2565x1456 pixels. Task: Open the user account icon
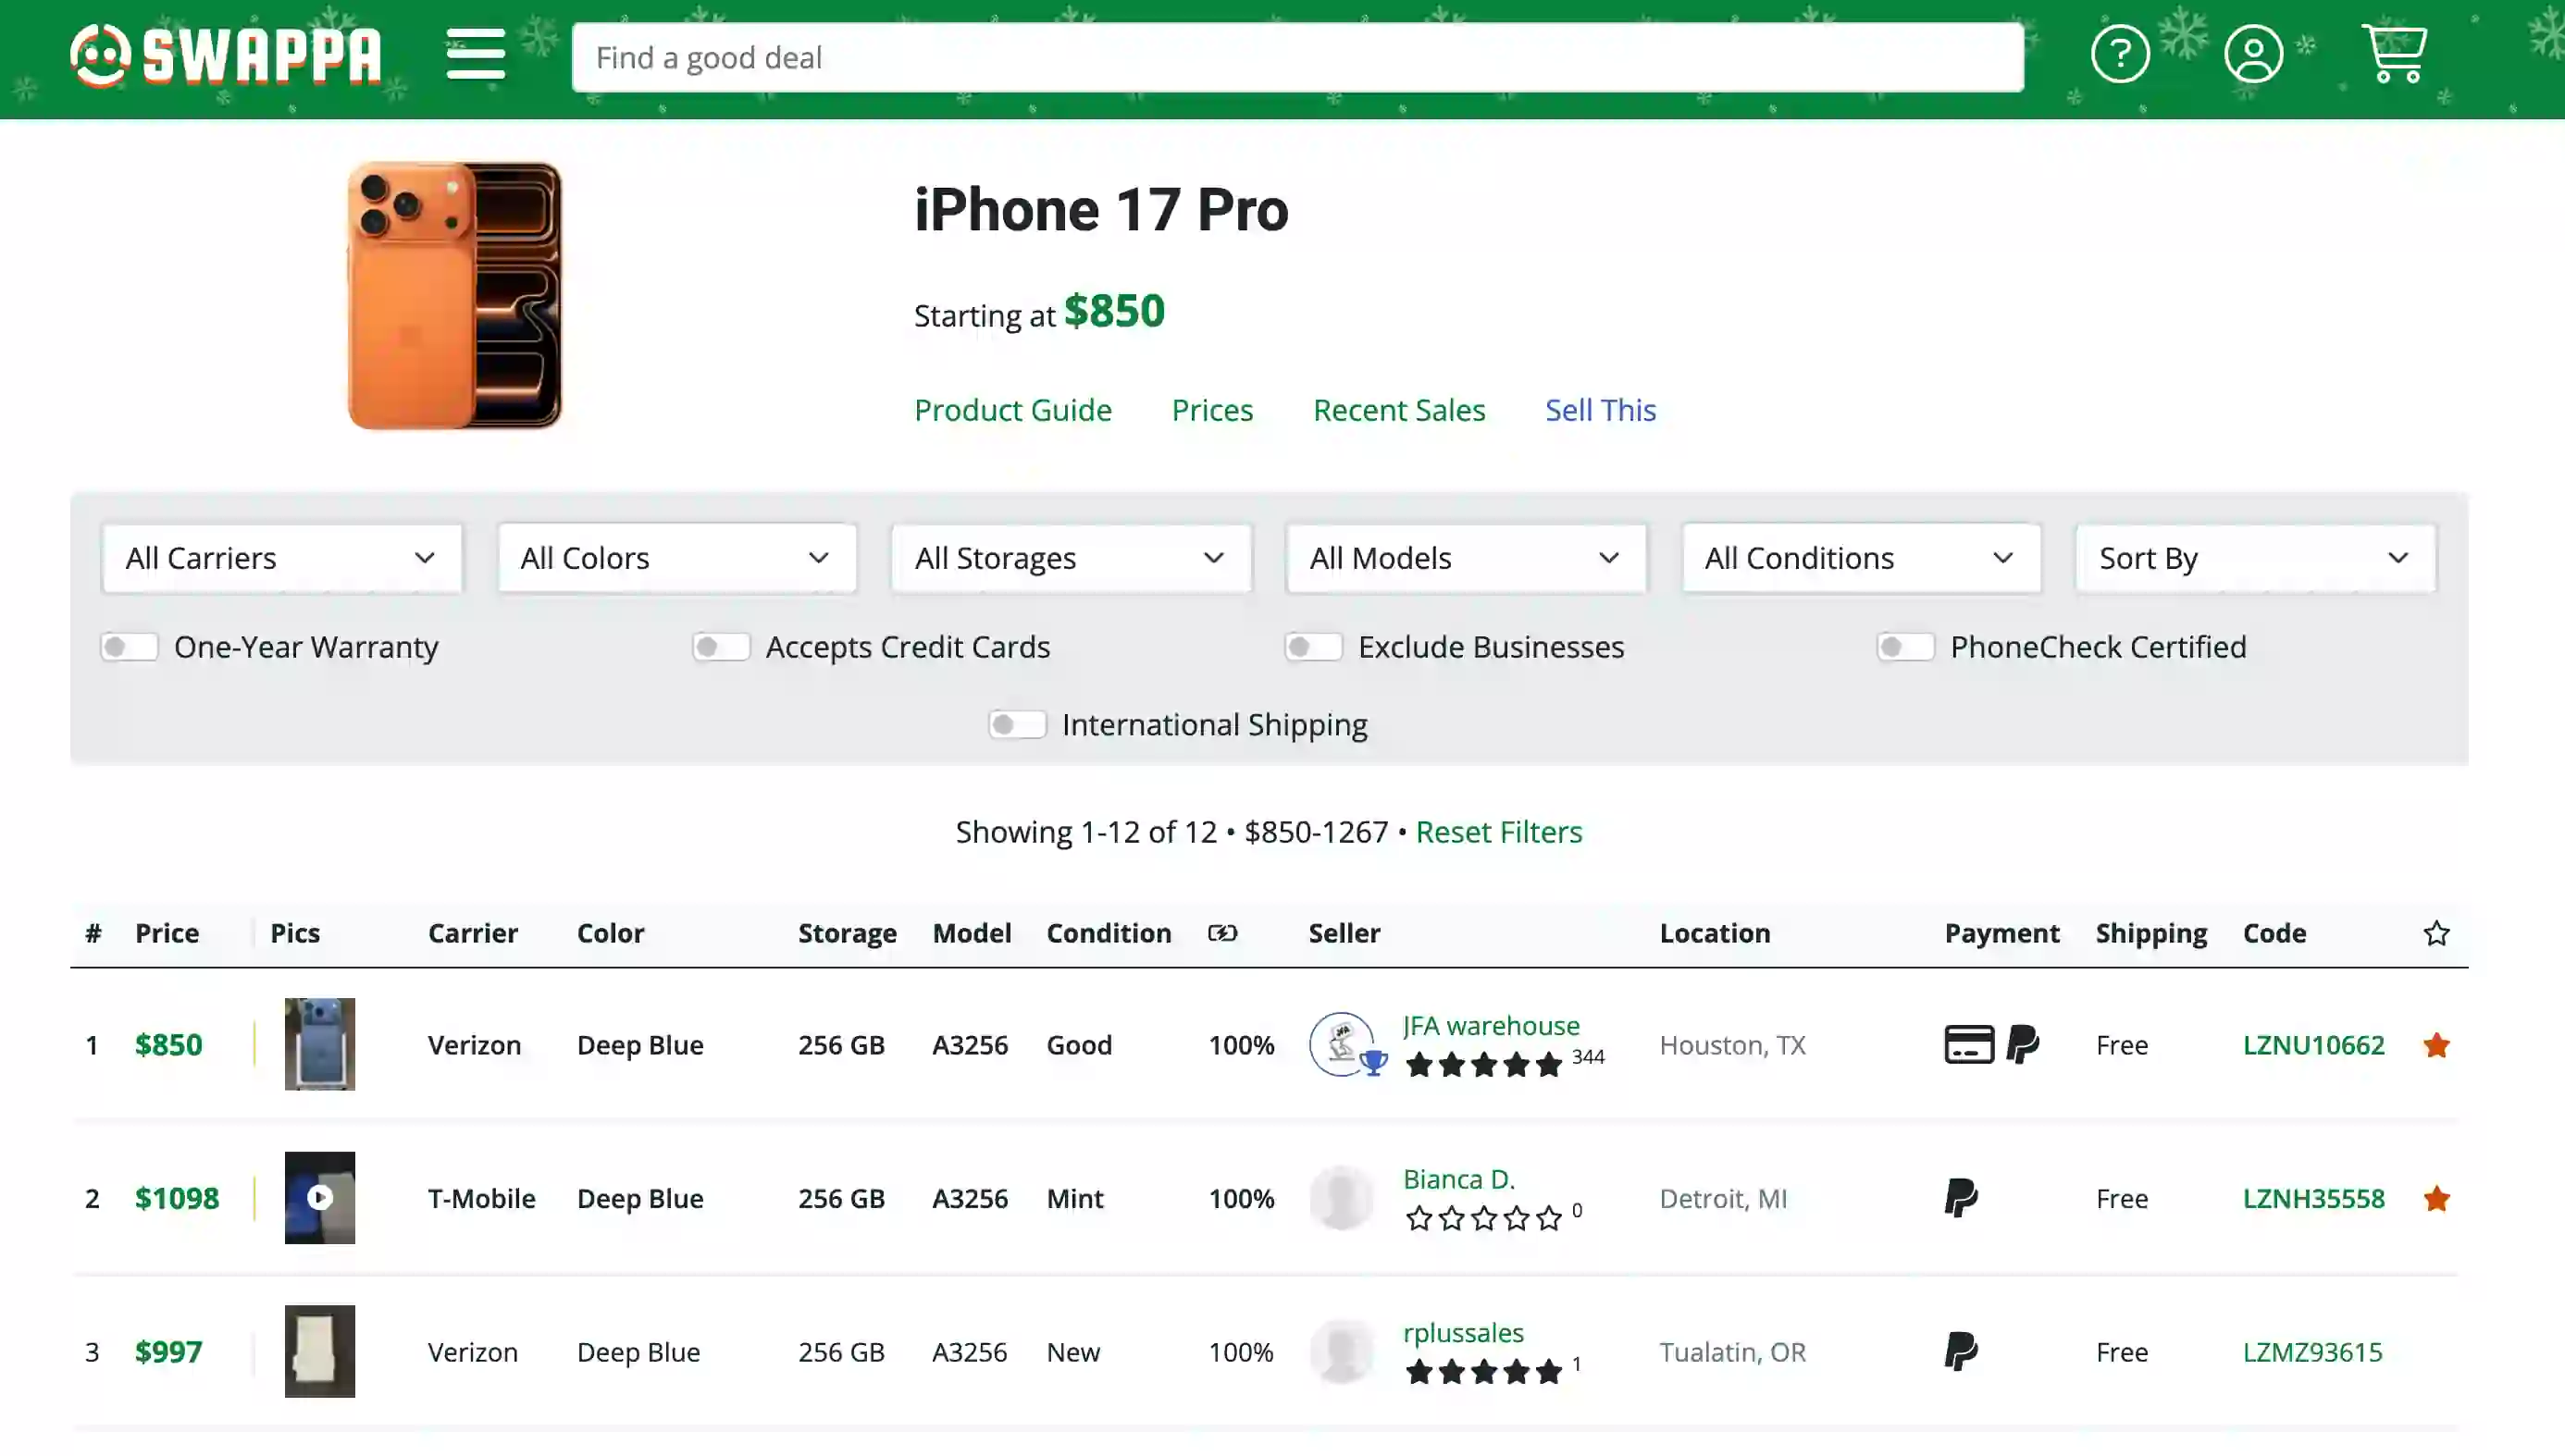(2253, 54)
